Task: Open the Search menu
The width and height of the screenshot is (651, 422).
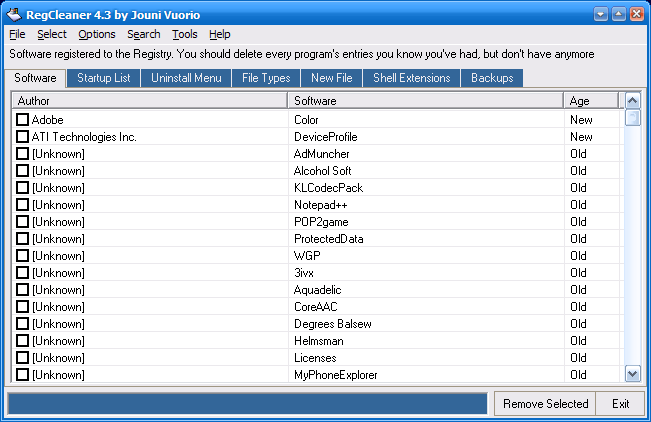Action: [x=144, y=34]
